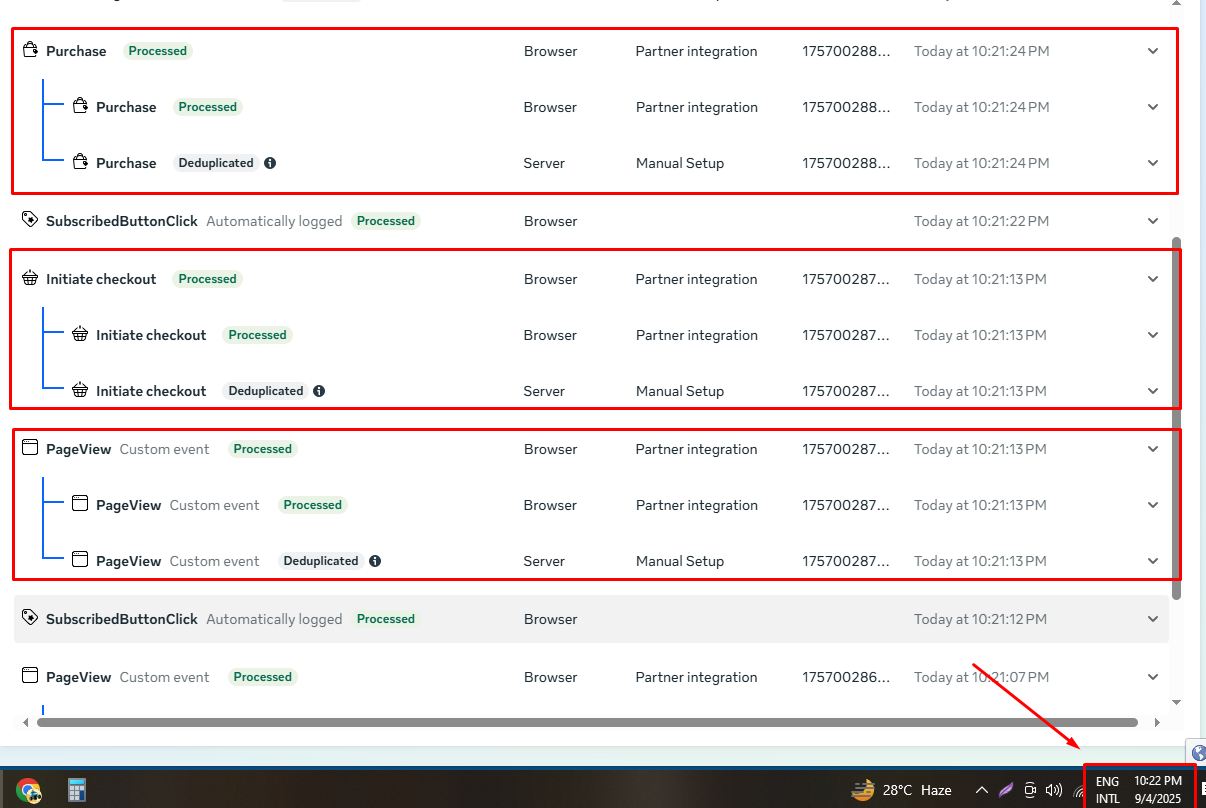Image resolution: width=1206 pixels, height=808 pixels.
Task: Open Google Chrome from the taskbar
Action: 28,790
